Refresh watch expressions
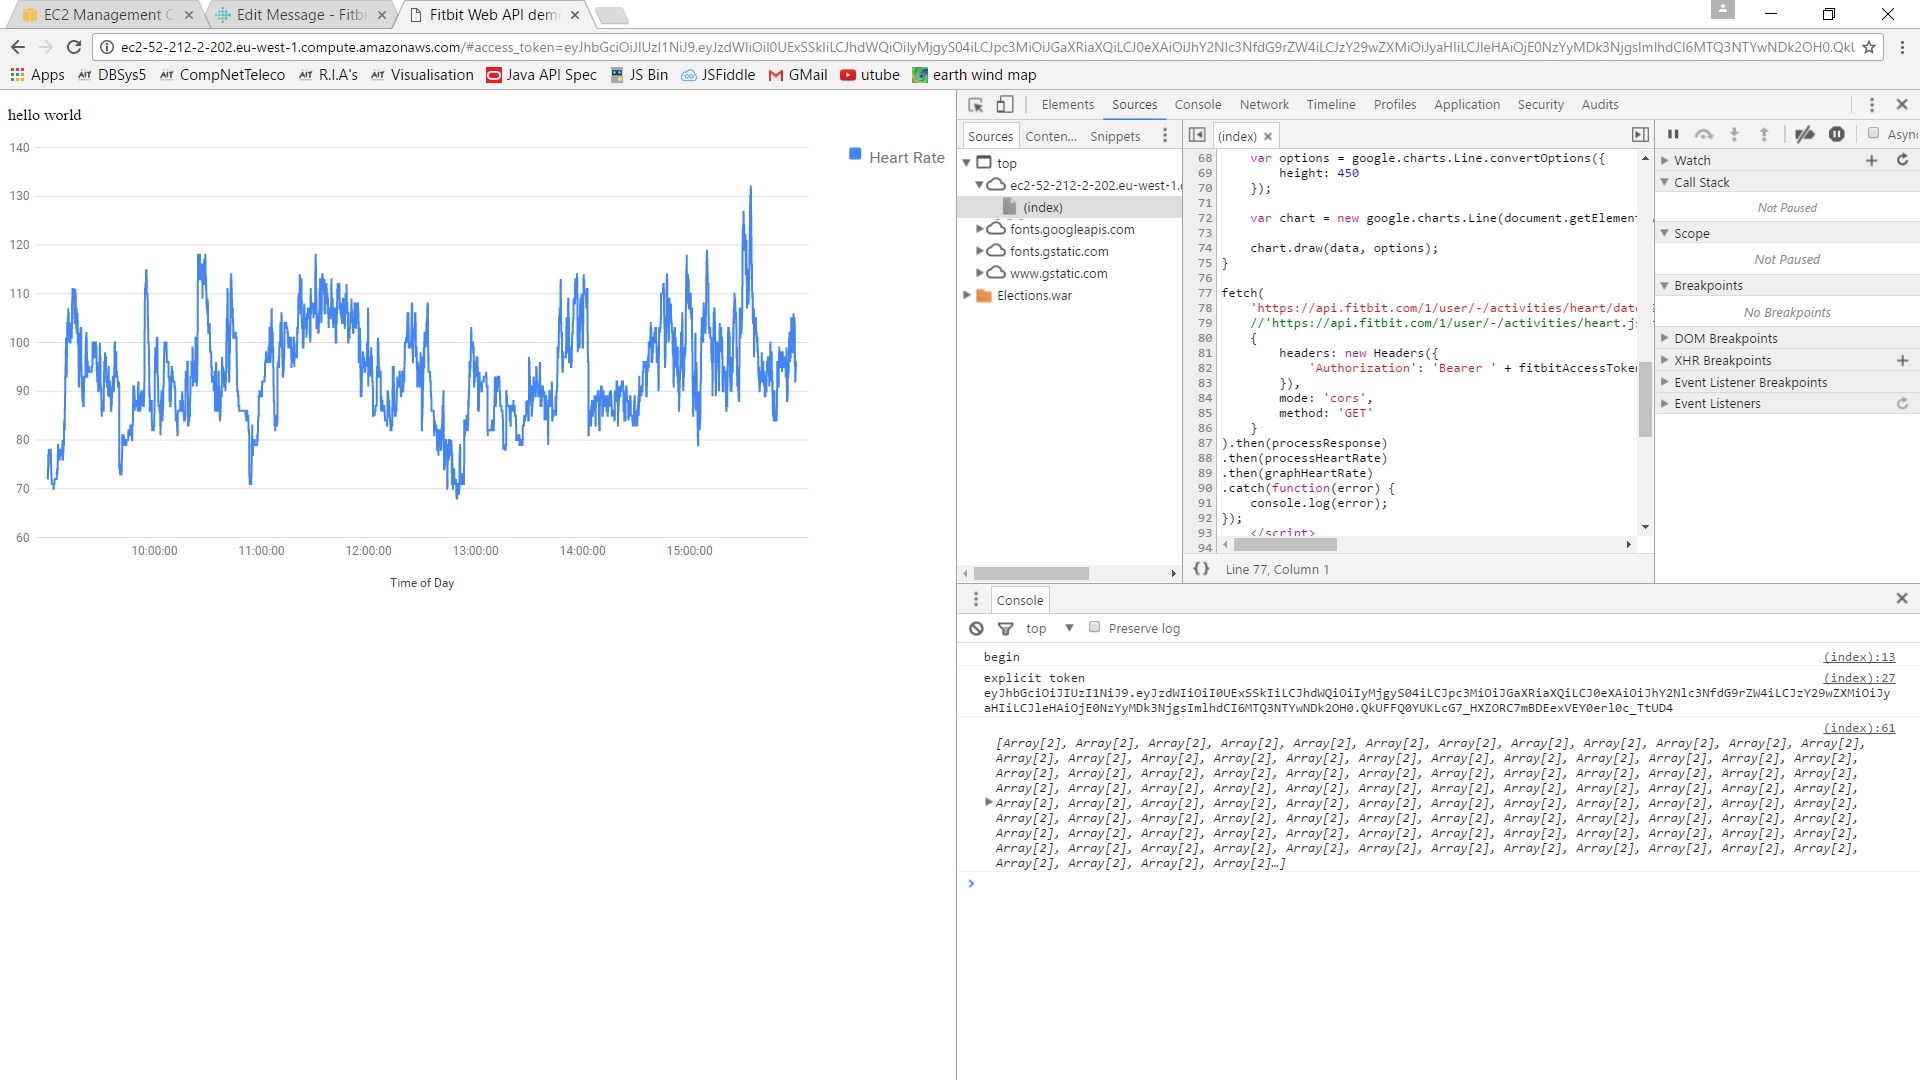Viewport: 1920px width, 1080px height. pyautogui.click(x=1902, y=160)
